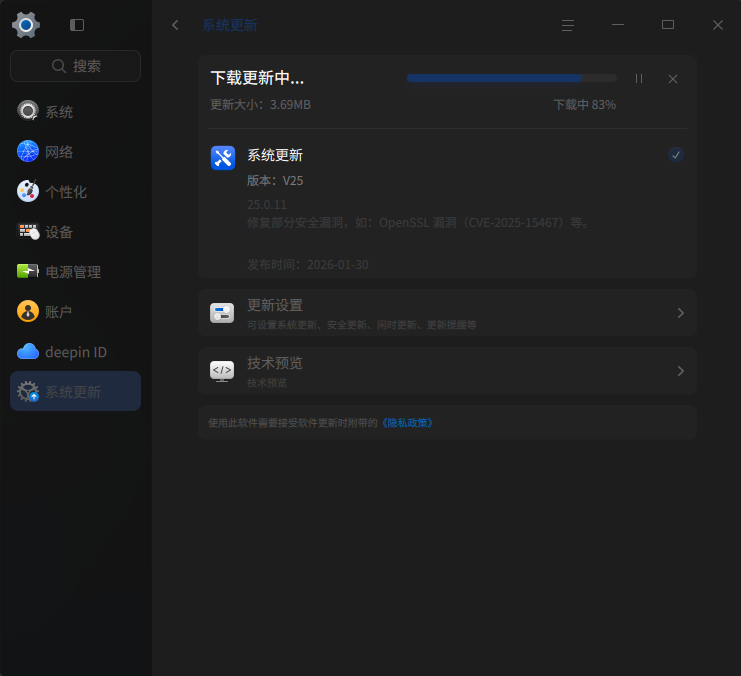
Task: Click the 更新大小：3.69MB text
Action: click(x=260, y=104)
